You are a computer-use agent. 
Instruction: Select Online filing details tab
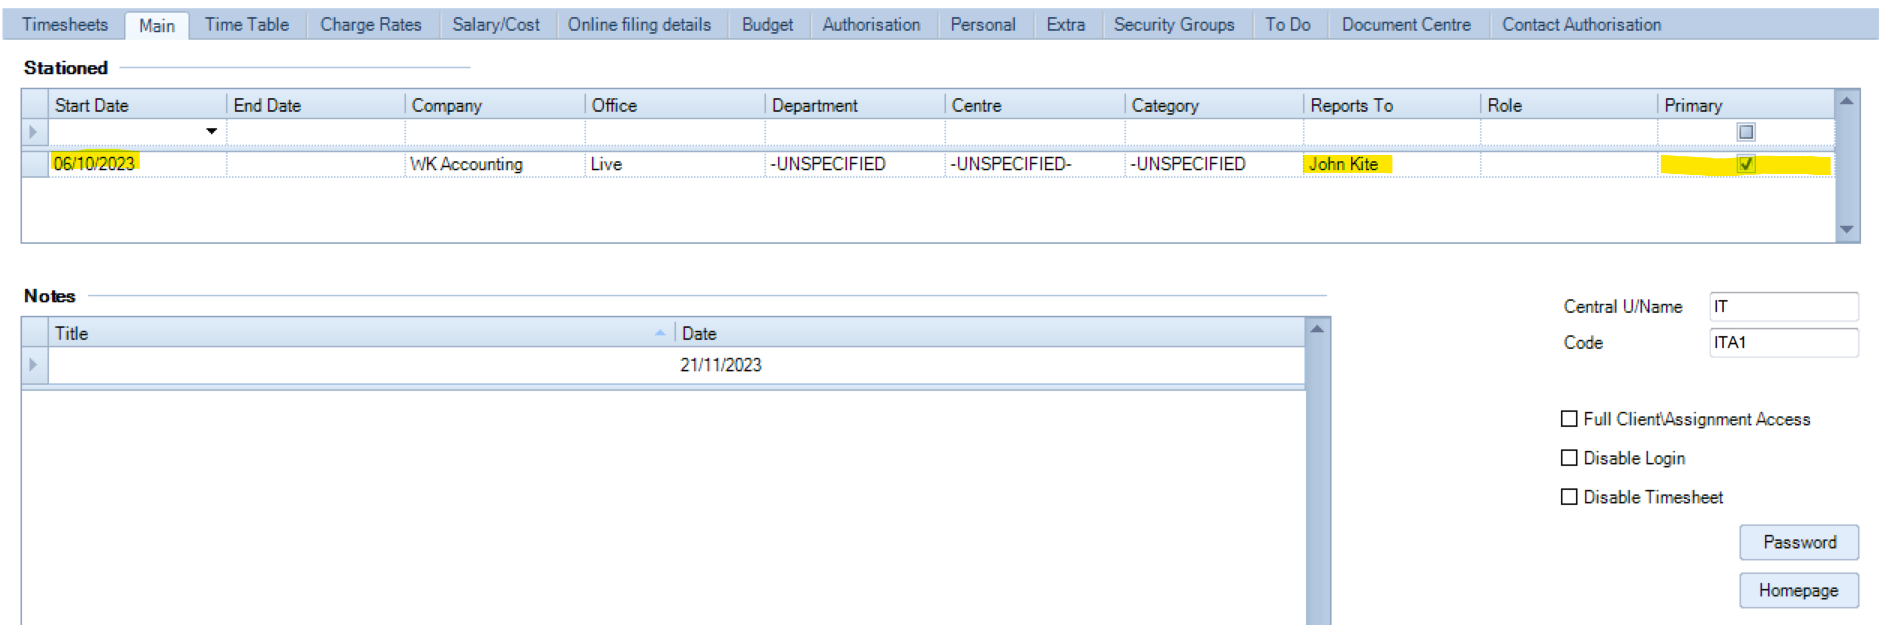tap(640, 25)
